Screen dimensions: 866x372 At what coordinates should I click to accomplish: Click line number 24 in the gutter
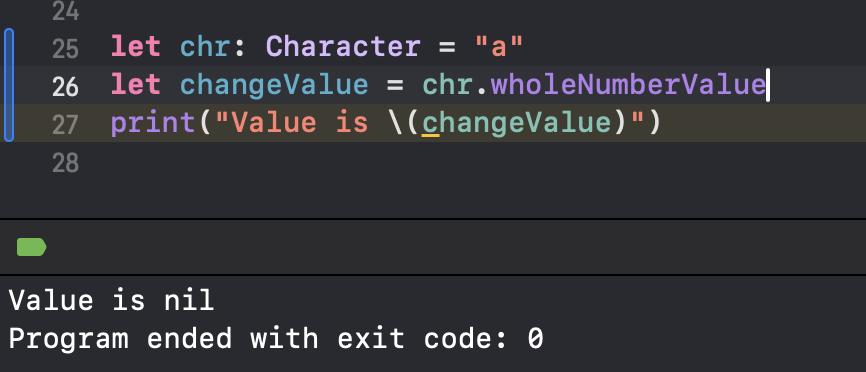65,10
